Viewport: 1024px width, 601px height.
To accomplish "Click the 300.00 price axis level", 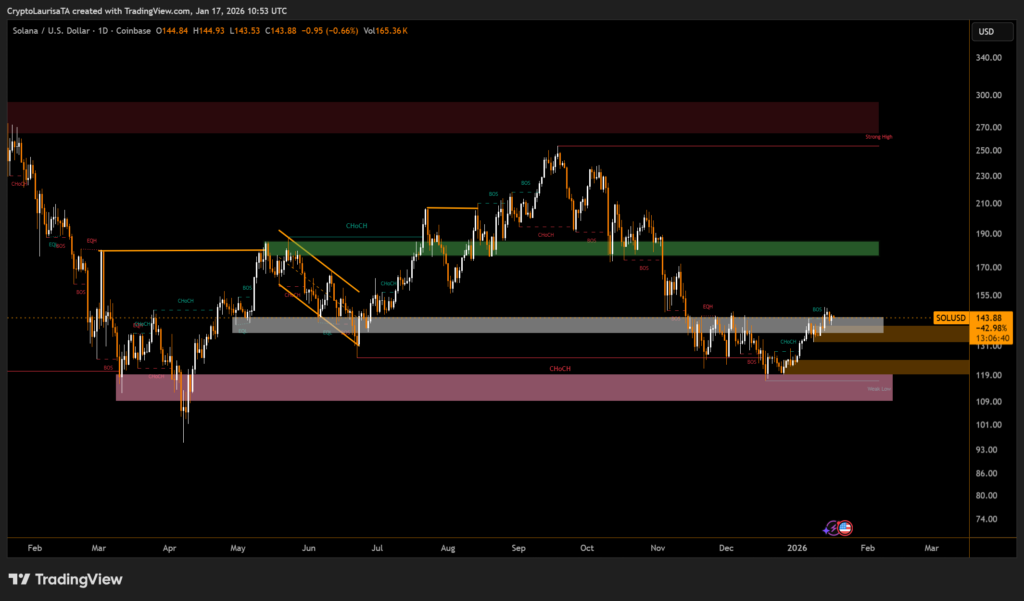I will click(x=988, y=95).
